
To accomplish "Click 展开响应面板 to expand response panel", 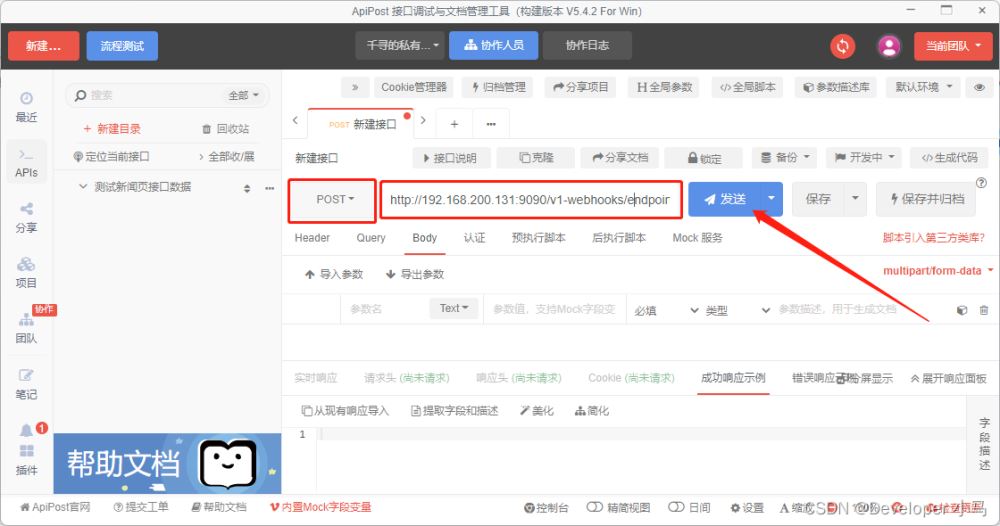I will pos(948,378).
